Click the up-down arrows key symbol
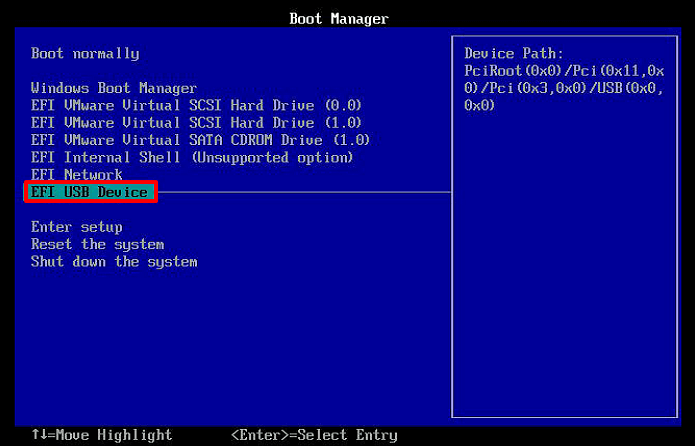Image resolution: width=695 pixels, height=446 pixels. pyautogui.click(x=38, y=435)
